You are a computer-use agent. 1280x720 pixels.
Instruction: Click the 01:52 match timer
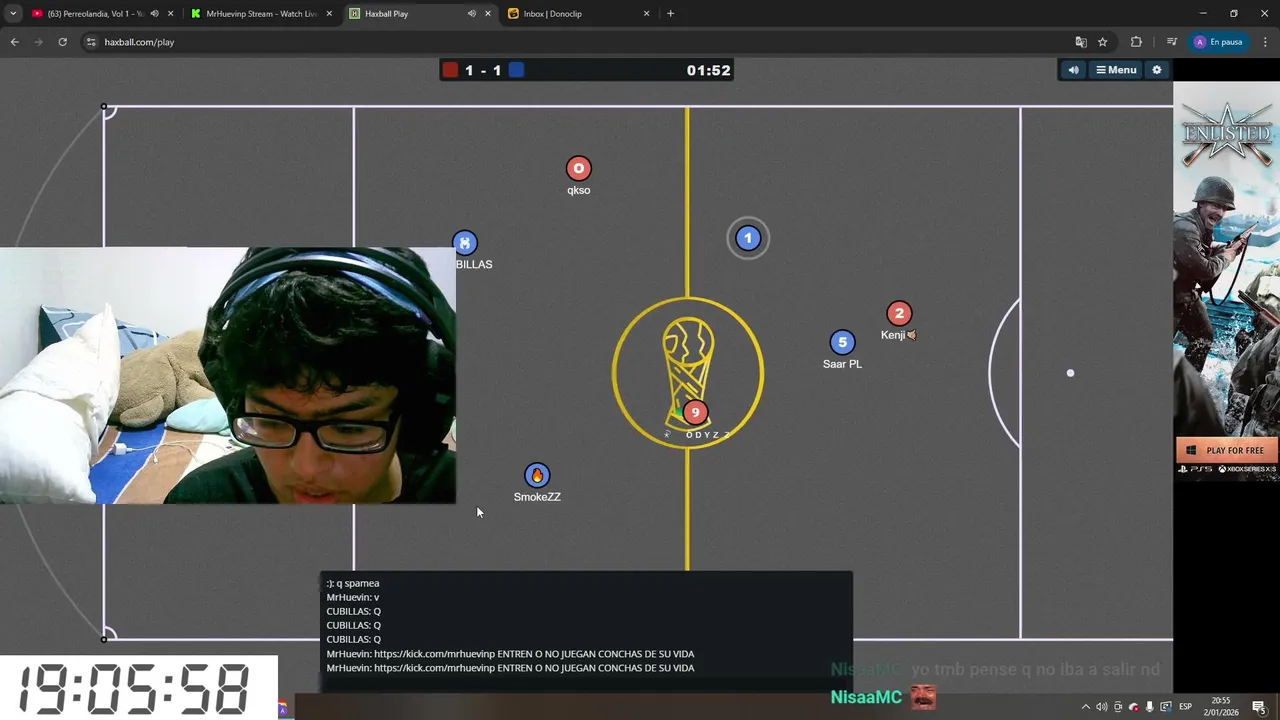[708, 70]
